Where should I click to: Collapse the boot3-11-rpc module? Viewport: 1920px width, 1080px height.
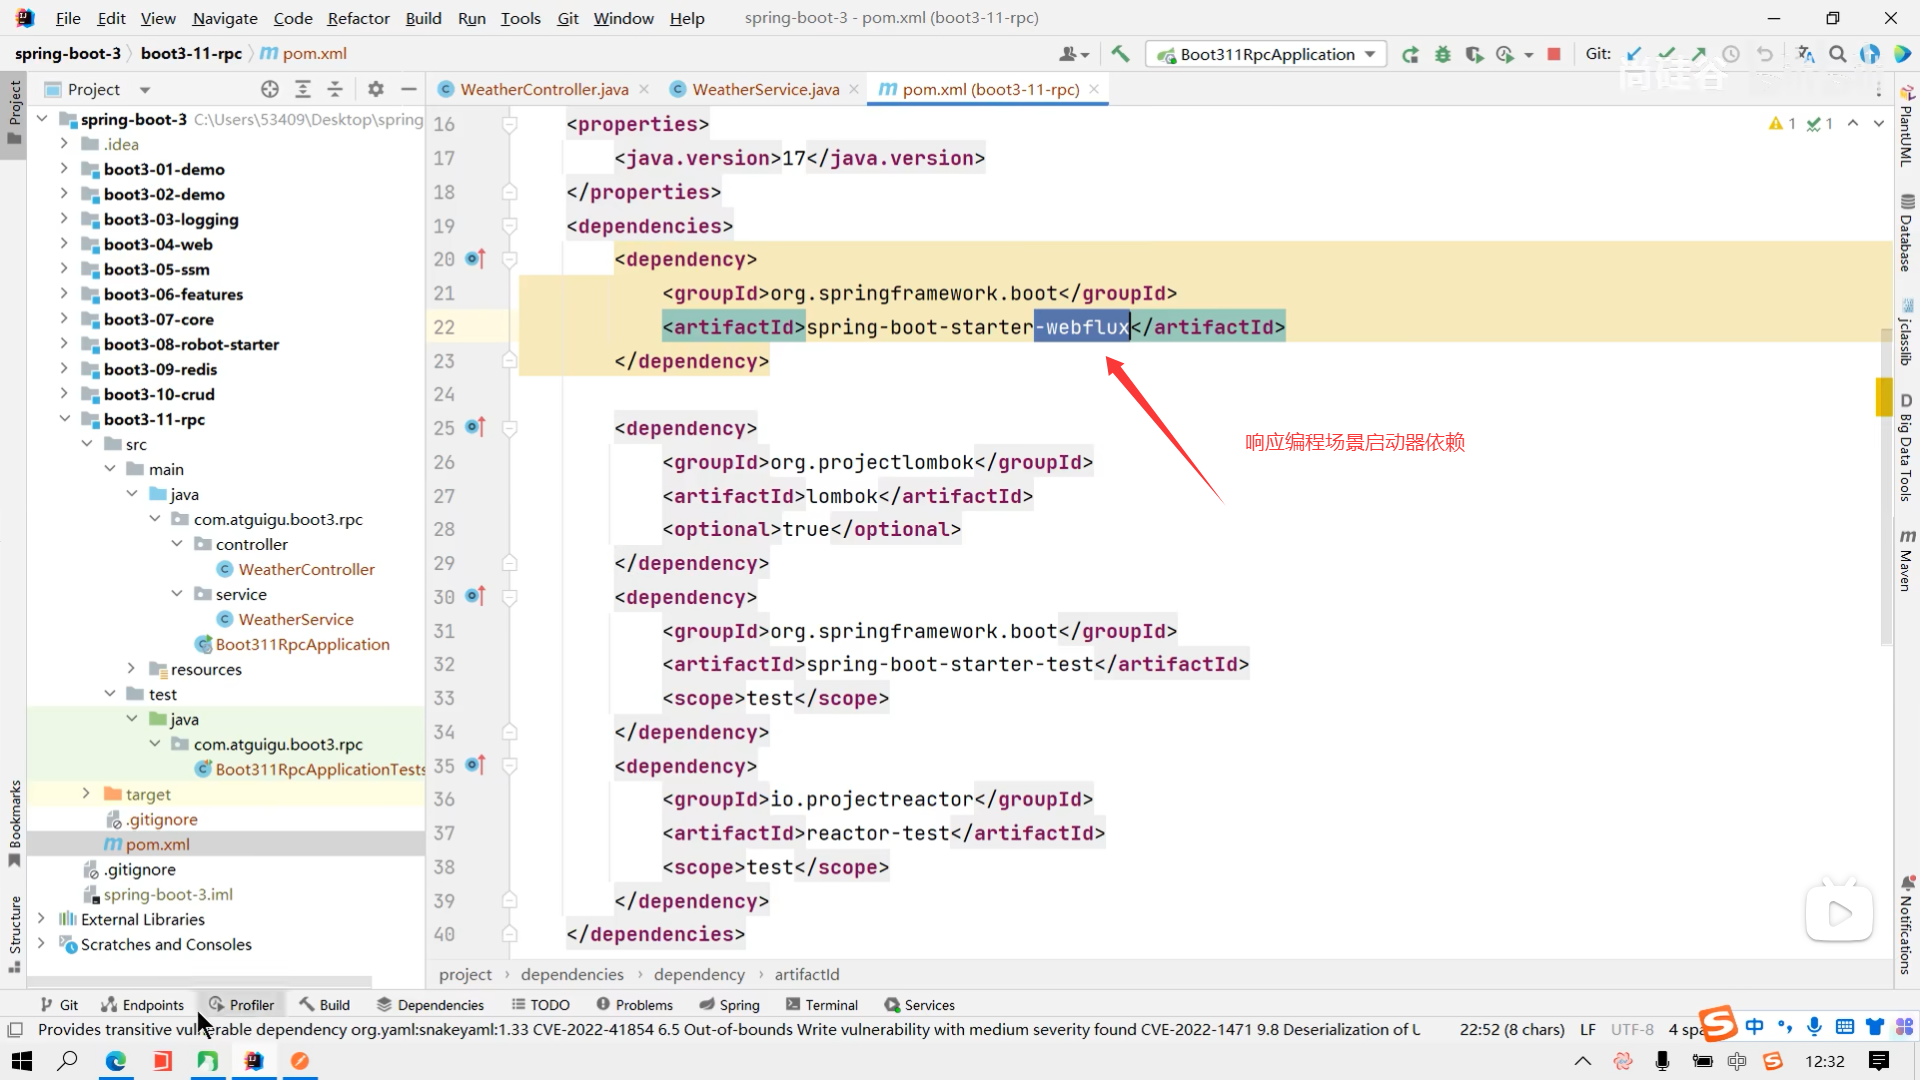point(64,419)
